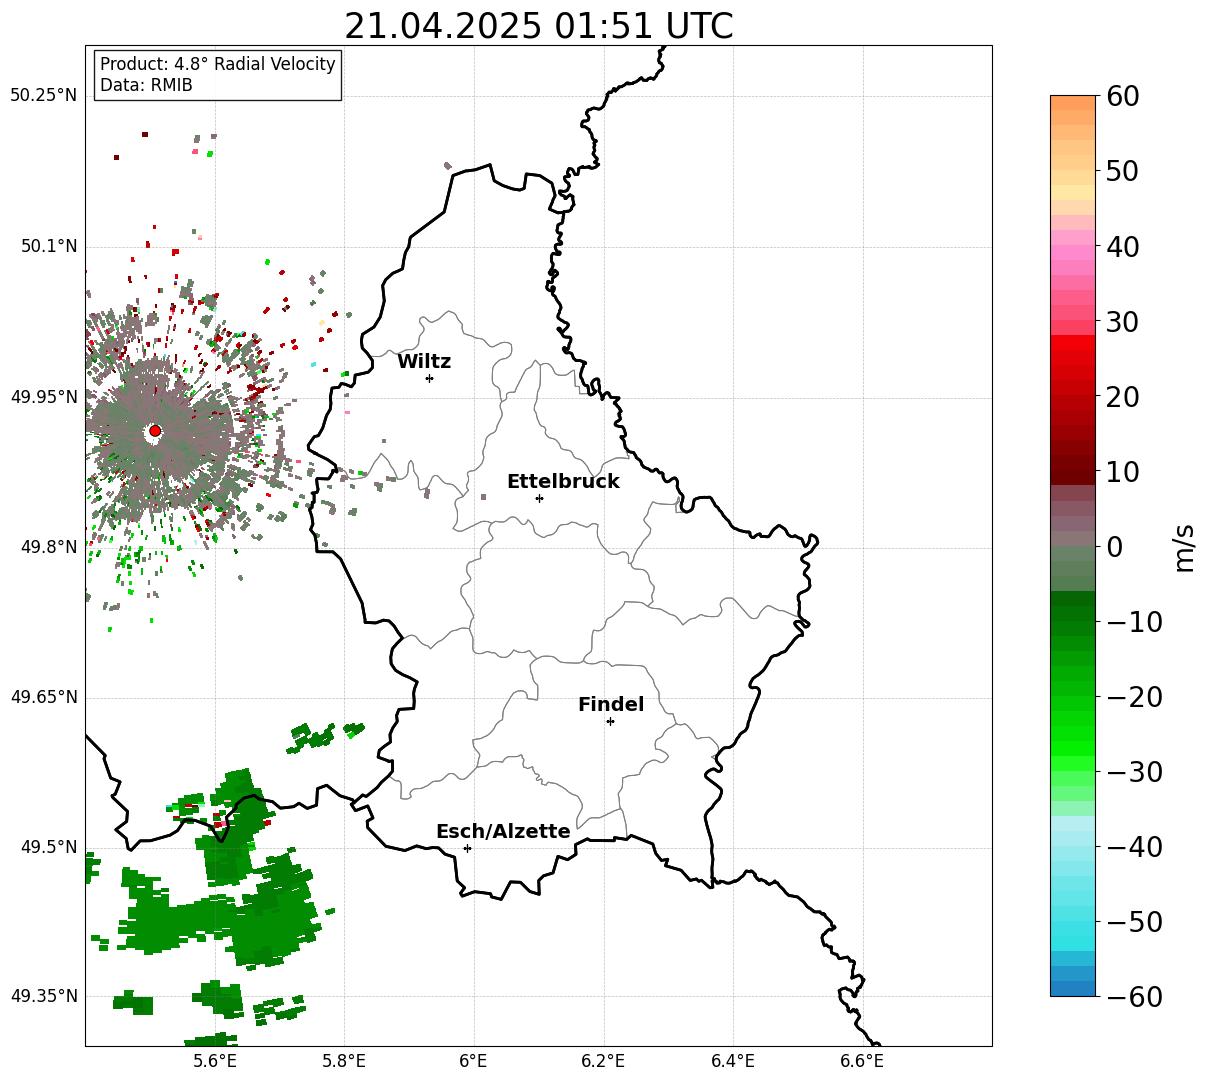Click the bright green colorbar segment near −30
The height and width of the screenshot is (1081, 1207).
(x=1073, y=762)
